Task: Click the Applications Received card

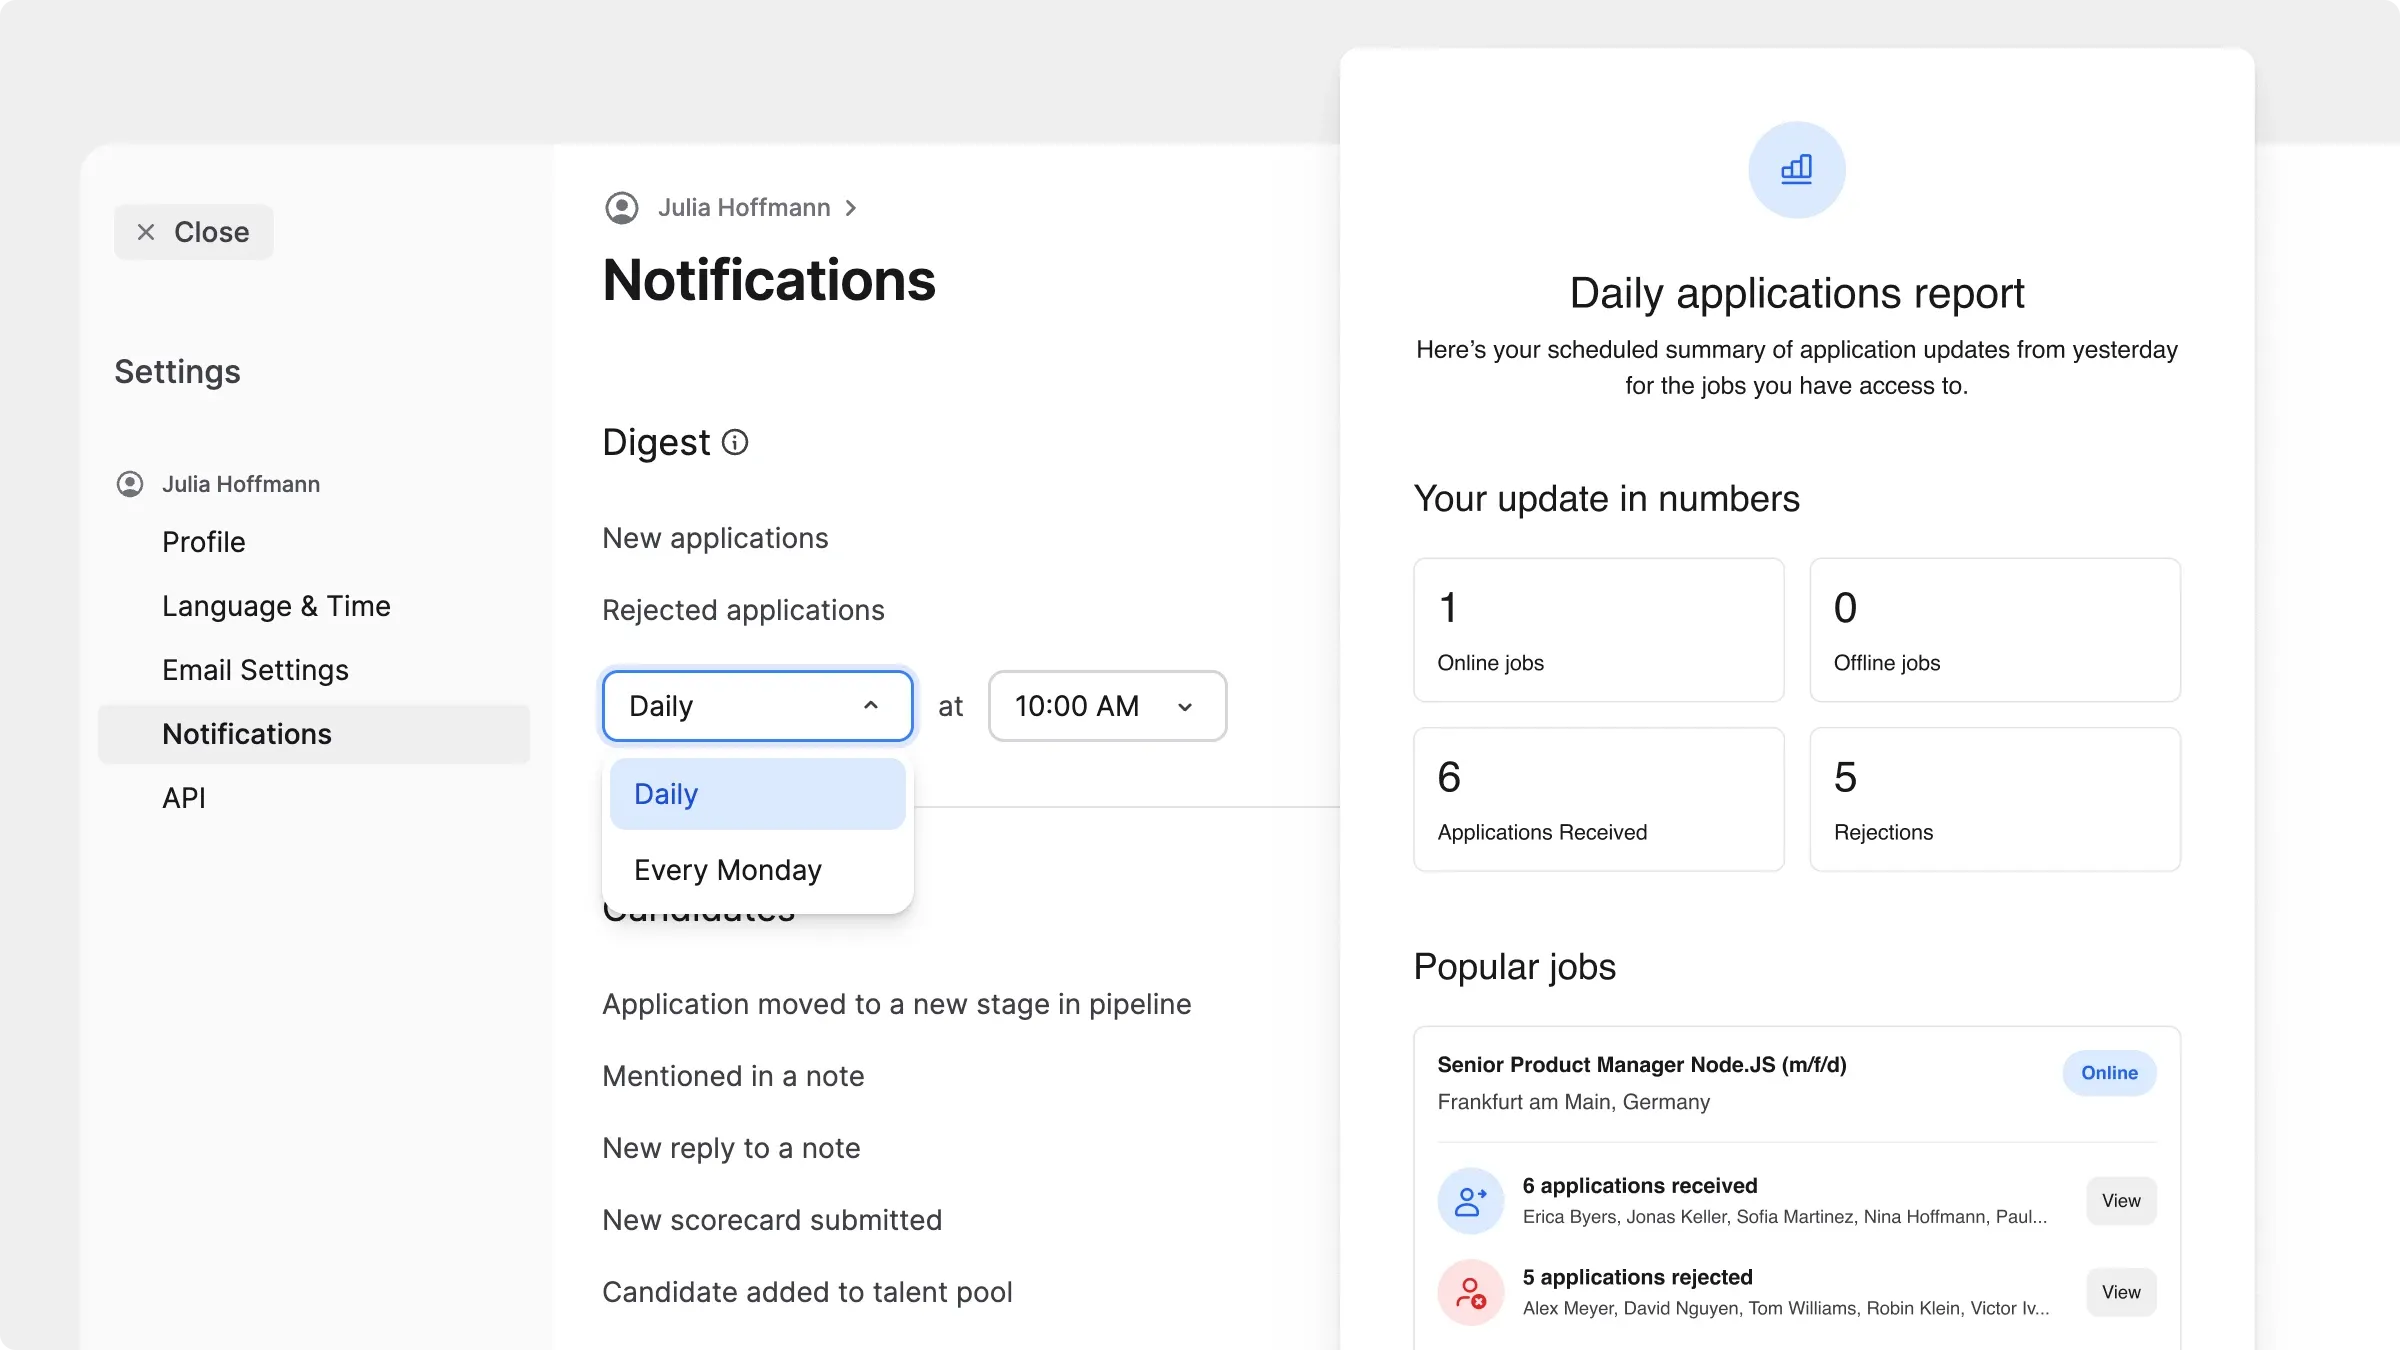Action: pos(1599,799)
